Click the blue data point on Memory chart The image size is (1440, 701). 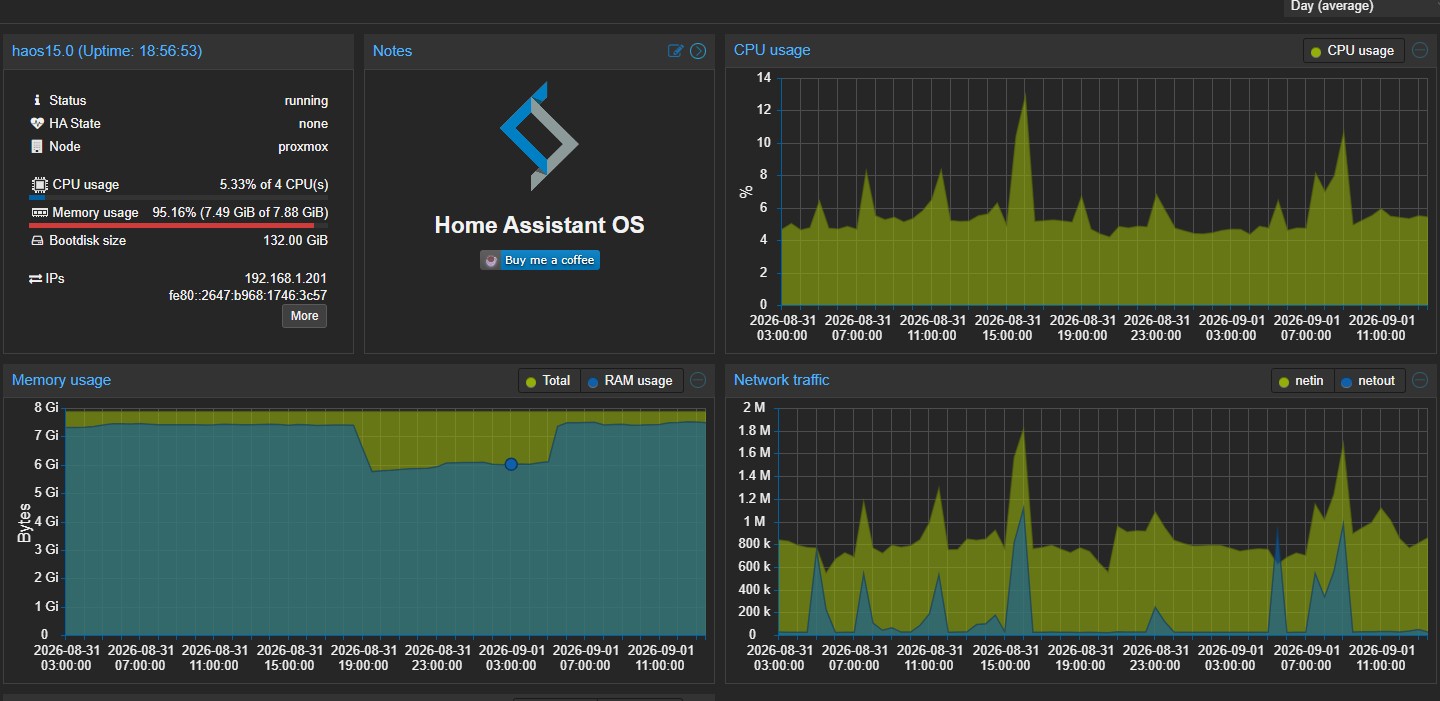tap(511, 464)
